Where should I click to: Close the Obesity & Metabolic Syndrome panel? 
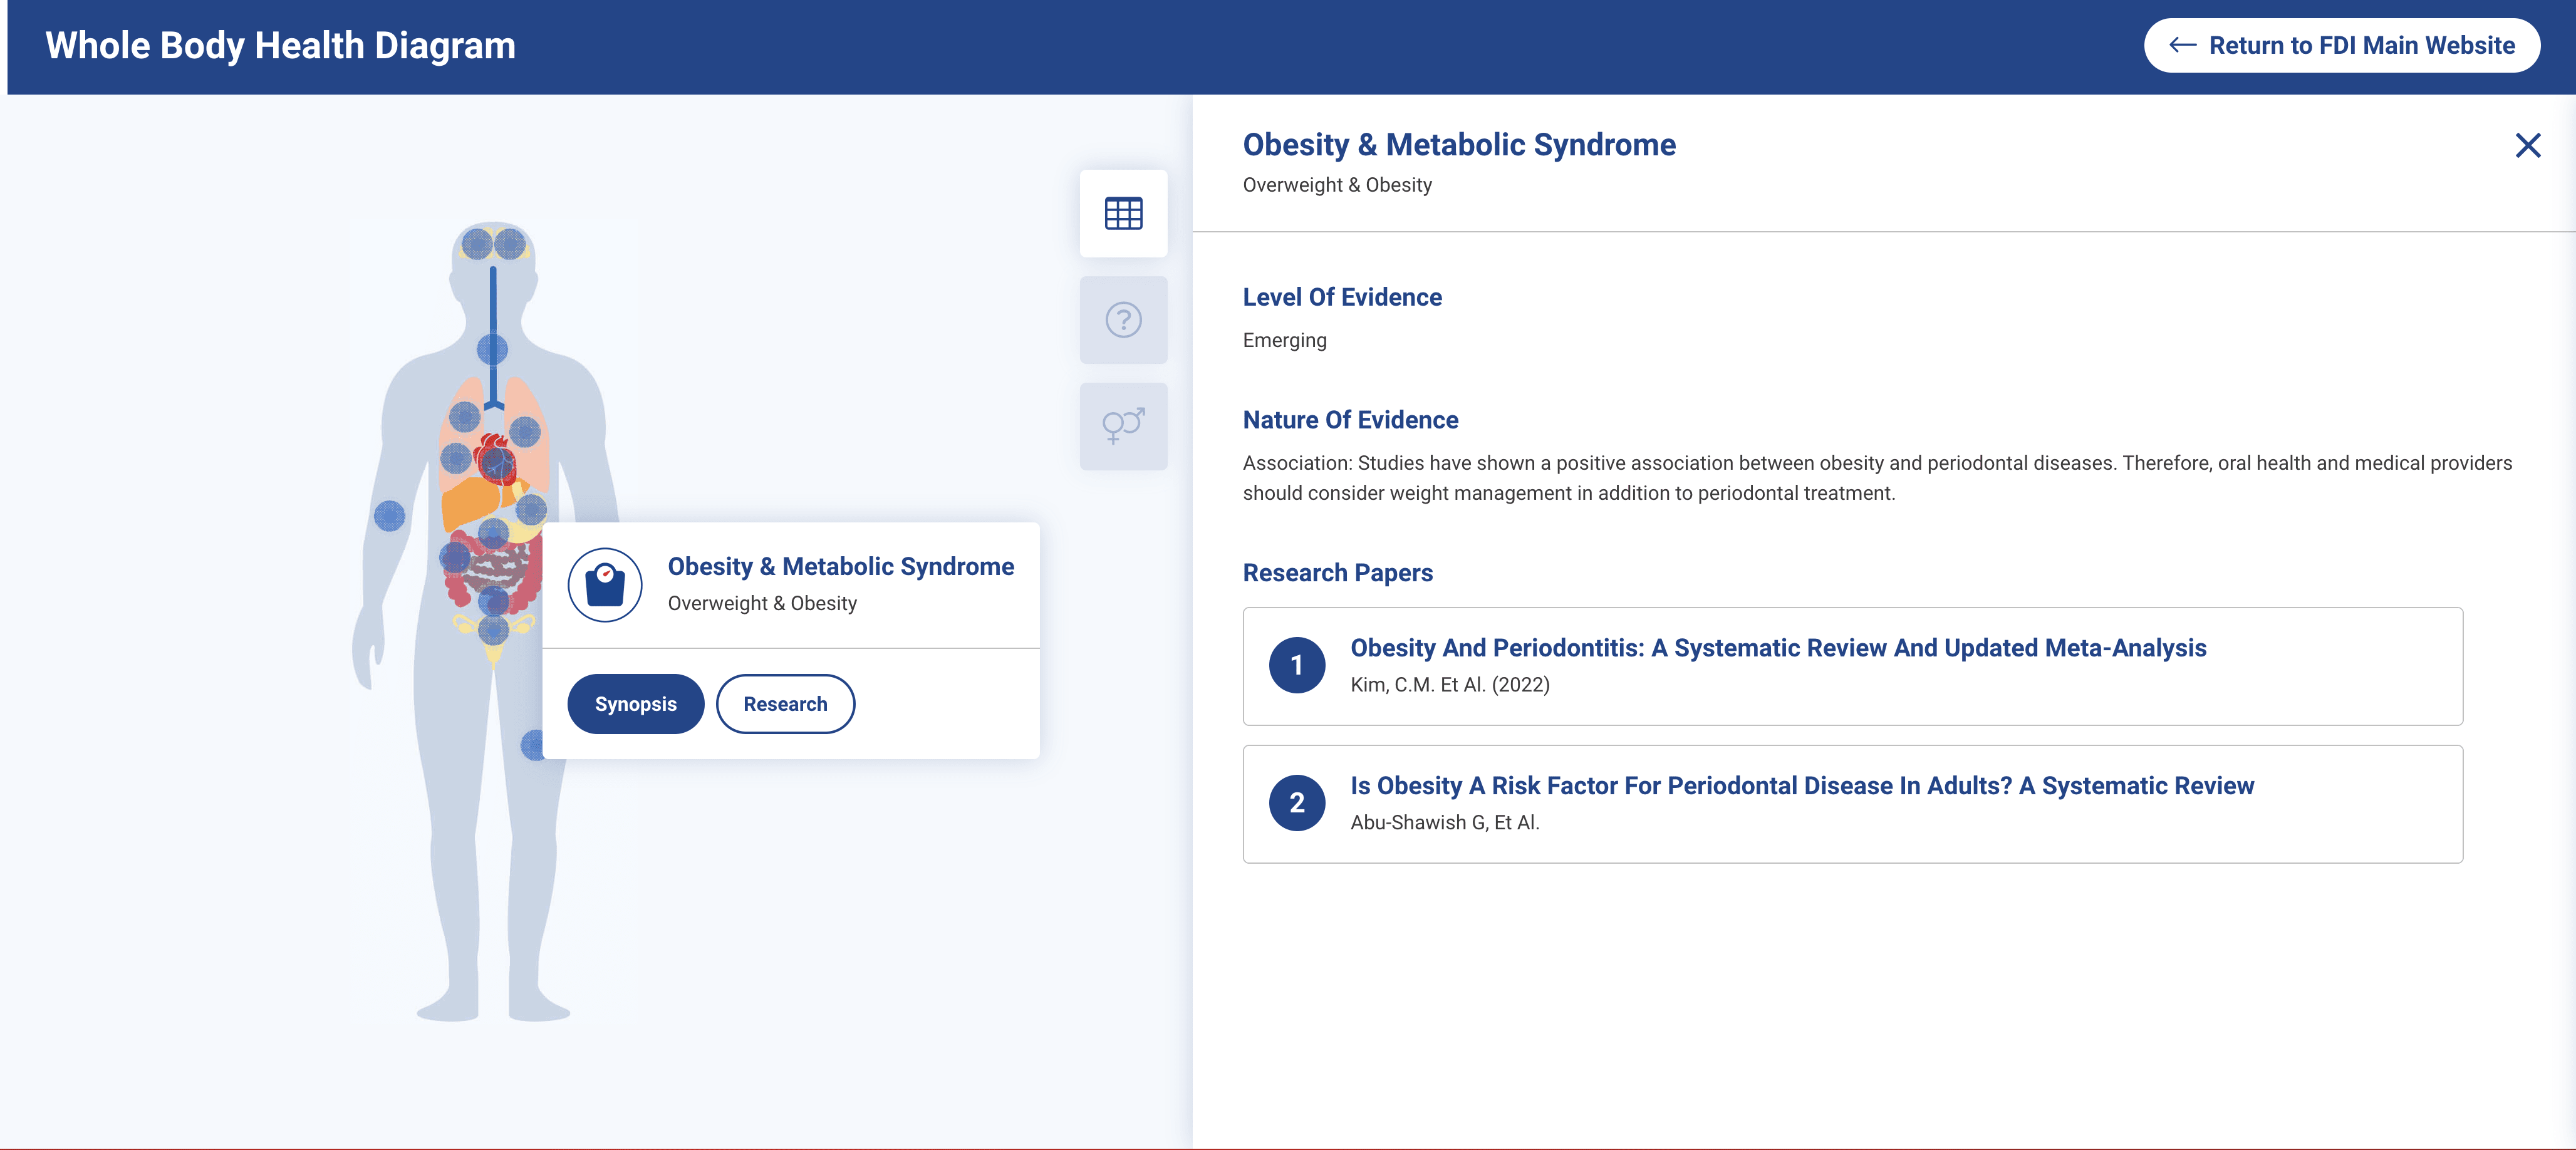point(2527,146)
